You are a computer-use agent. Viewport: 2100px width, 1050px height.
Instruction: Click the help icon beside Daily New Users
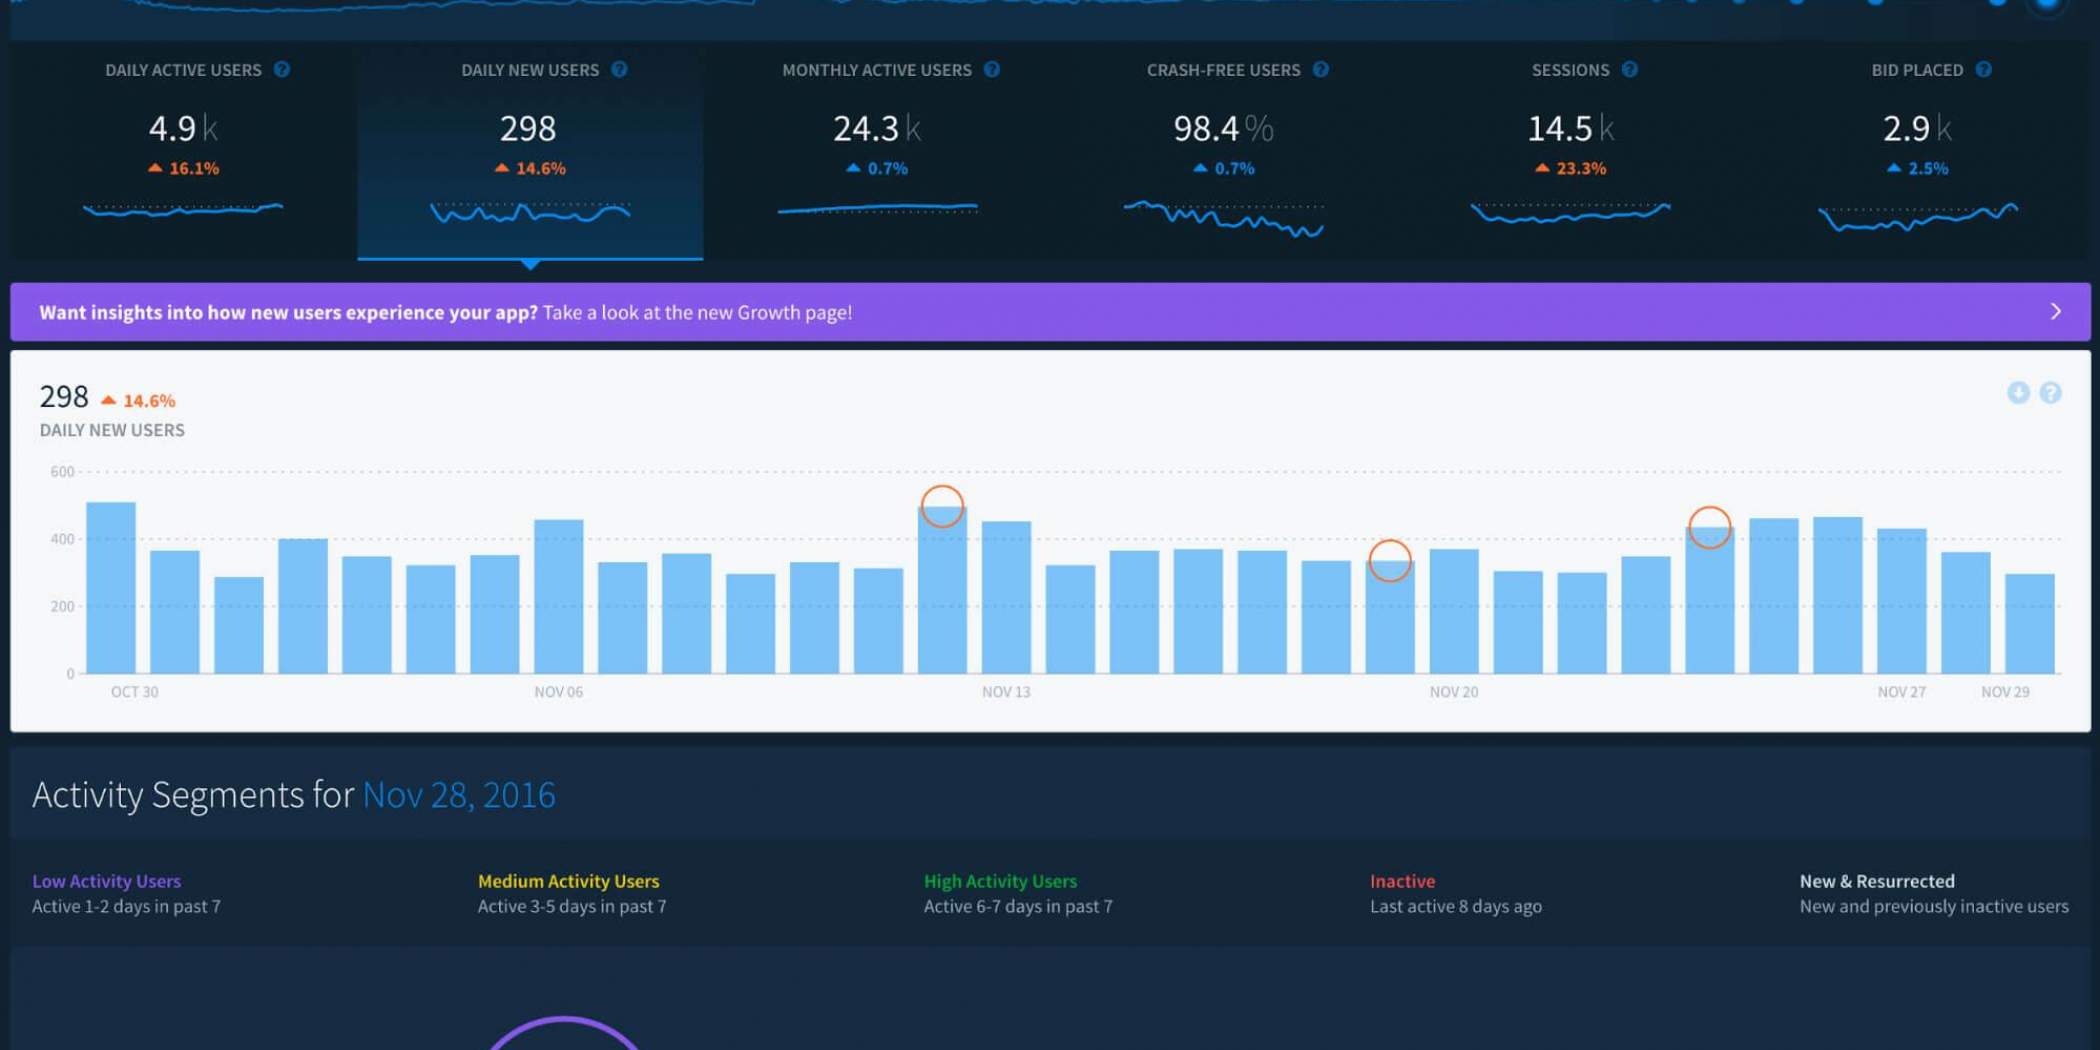[x=619, y=70]
